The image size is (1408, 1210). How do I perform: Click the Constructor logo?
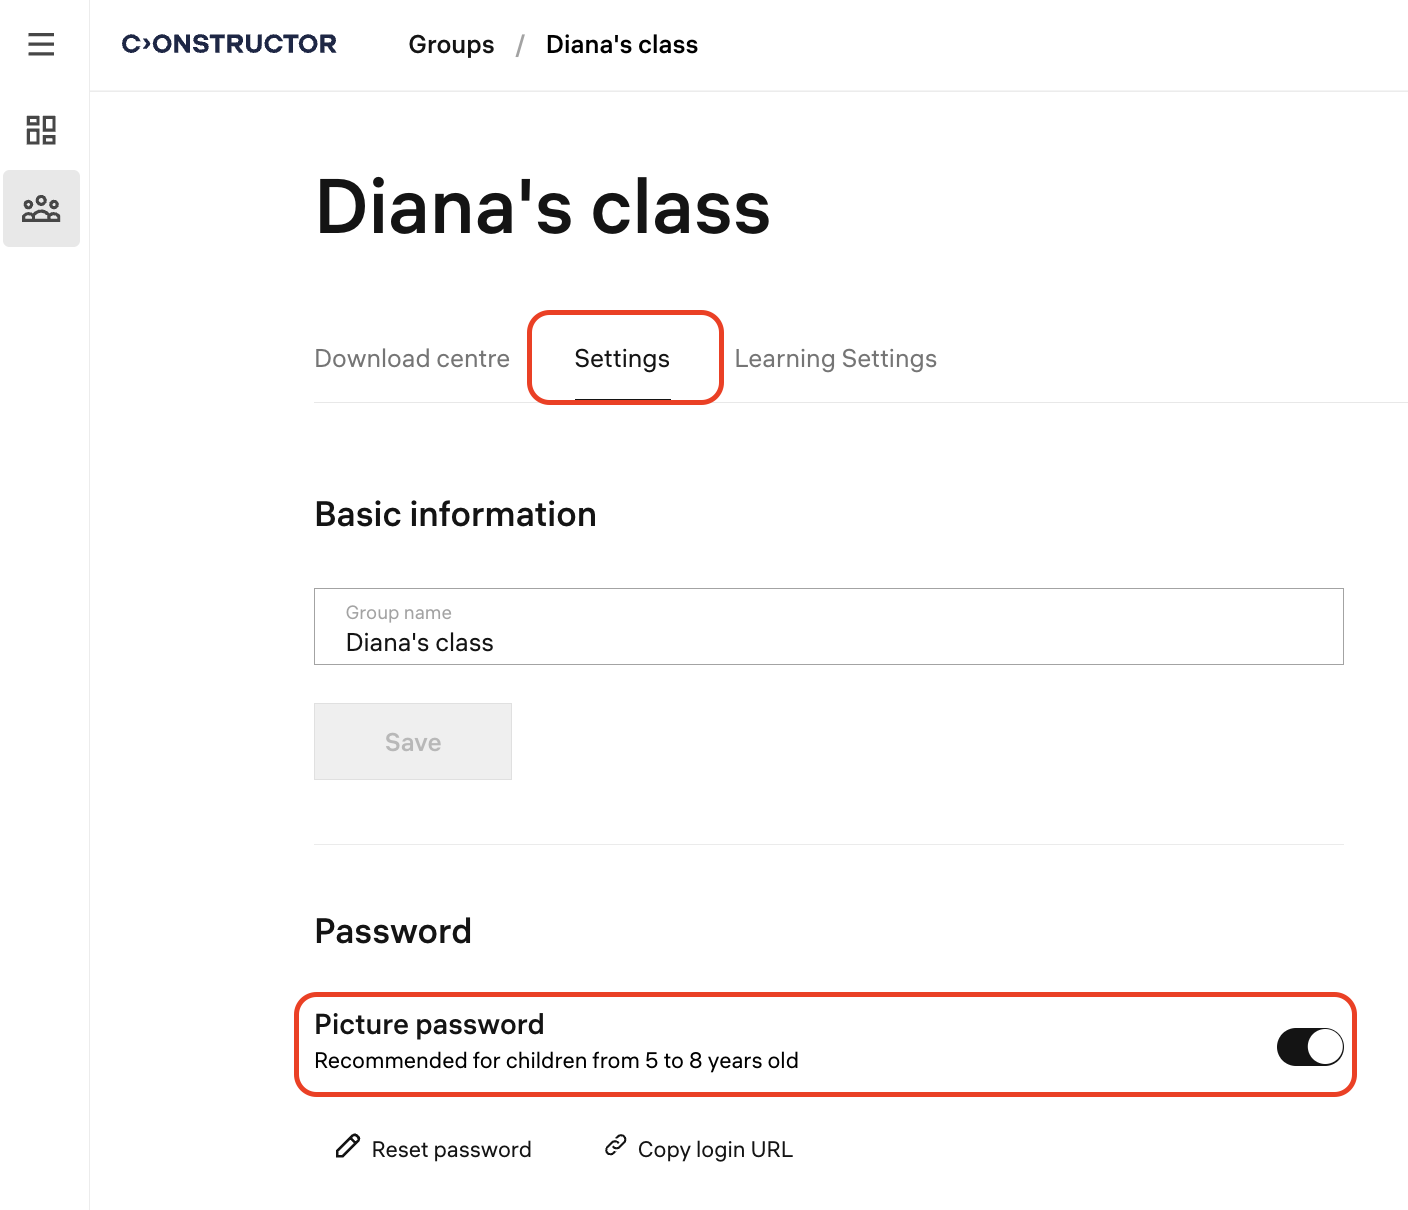tap(229, 44)
